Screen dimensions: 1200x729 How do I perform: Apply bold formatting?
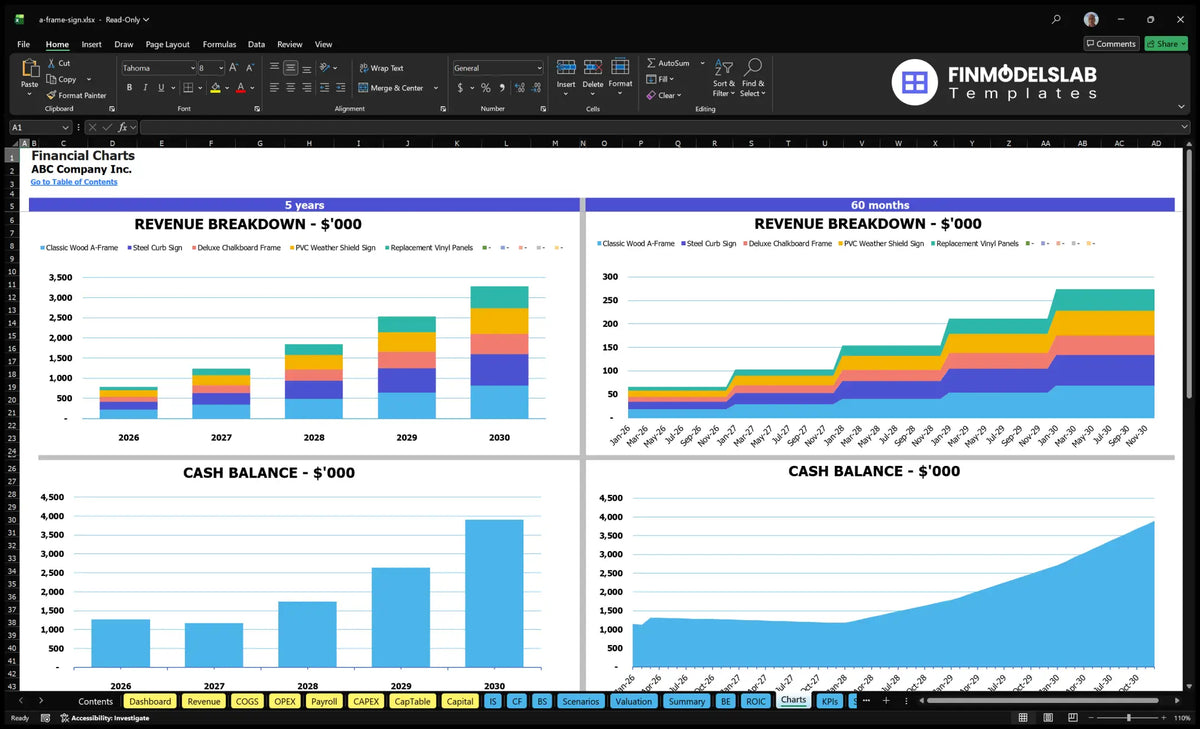129,88
